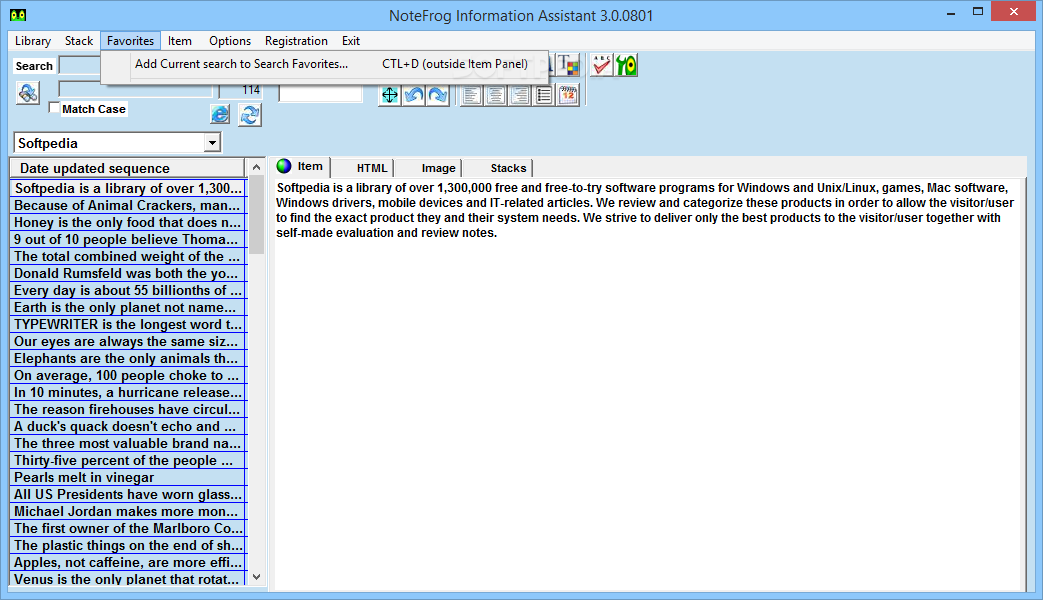Open the Library menu

pos(33,41)
